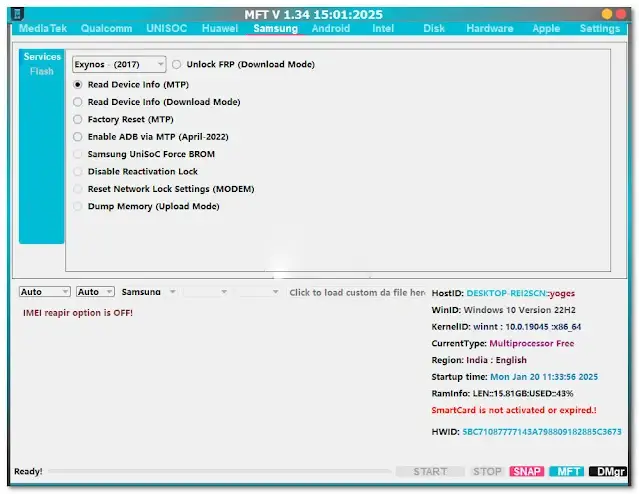Open the Intel tab
Screen dimensions: 639x494
tap(383, 29)
